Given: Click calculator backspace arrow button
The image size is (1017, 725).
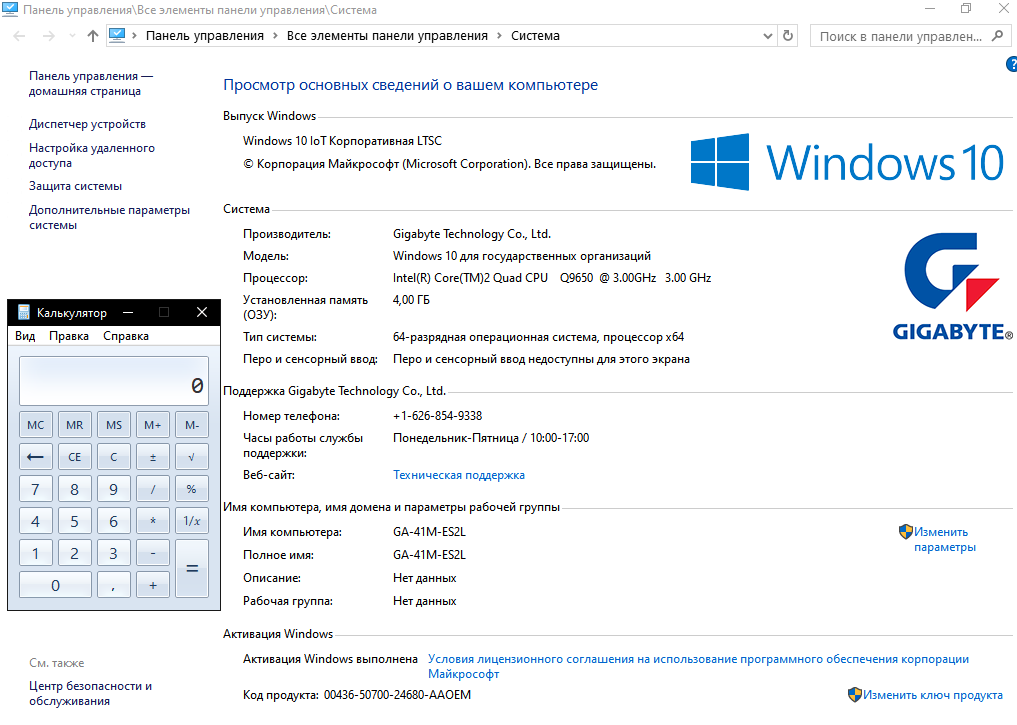Looking at the screenshot, I should (36, 457).
